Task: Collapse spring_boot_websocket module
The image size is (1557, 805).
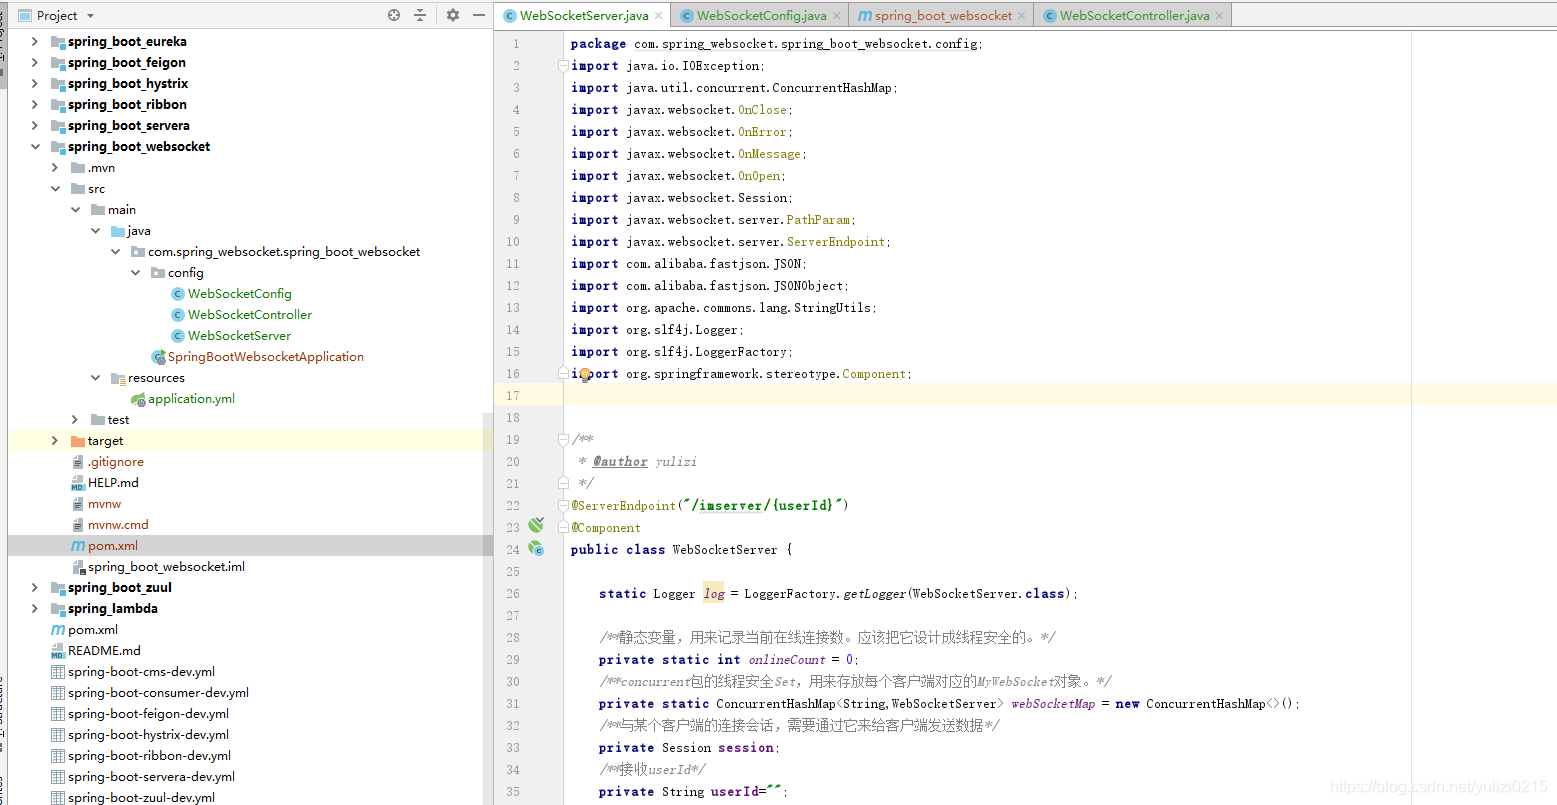Action: point(35,146)
